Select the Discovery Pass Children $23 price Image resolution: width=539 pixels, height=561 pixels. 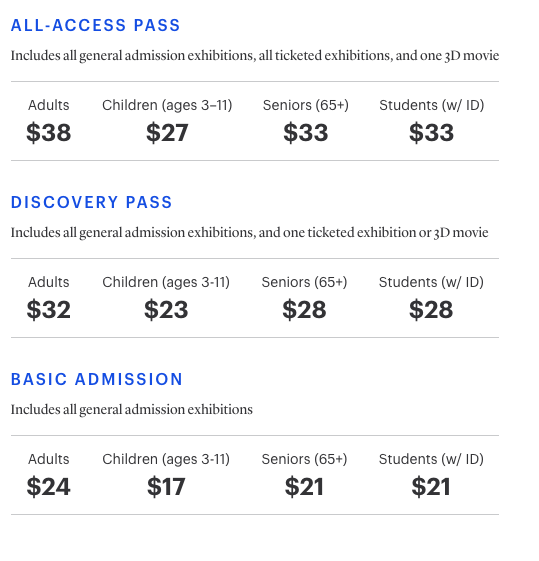[x=166, y=309]
